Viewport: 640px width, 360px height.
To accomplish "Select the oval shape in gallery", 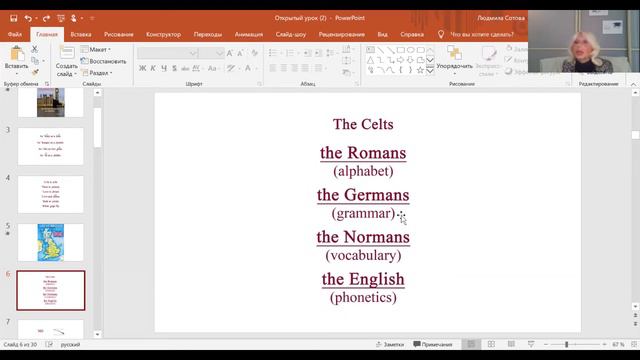I will (411, 50).
